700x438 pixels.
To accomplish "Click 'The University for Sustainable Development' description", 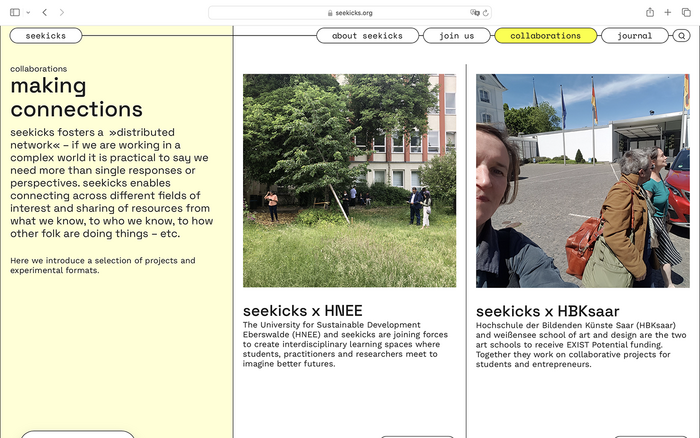I will (x=345, y=344).
